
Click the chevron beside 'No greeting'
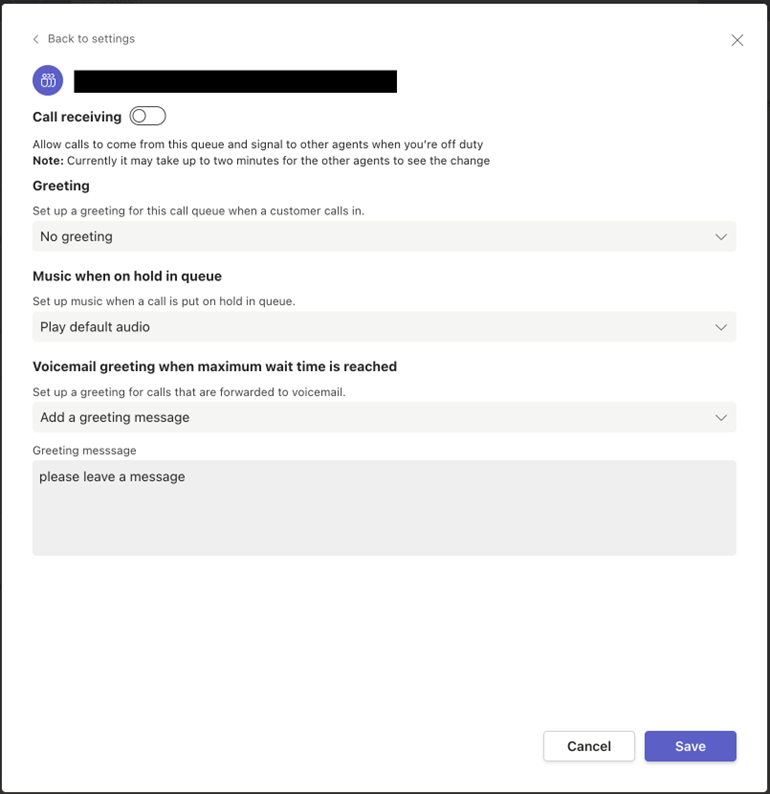point(721,237)
